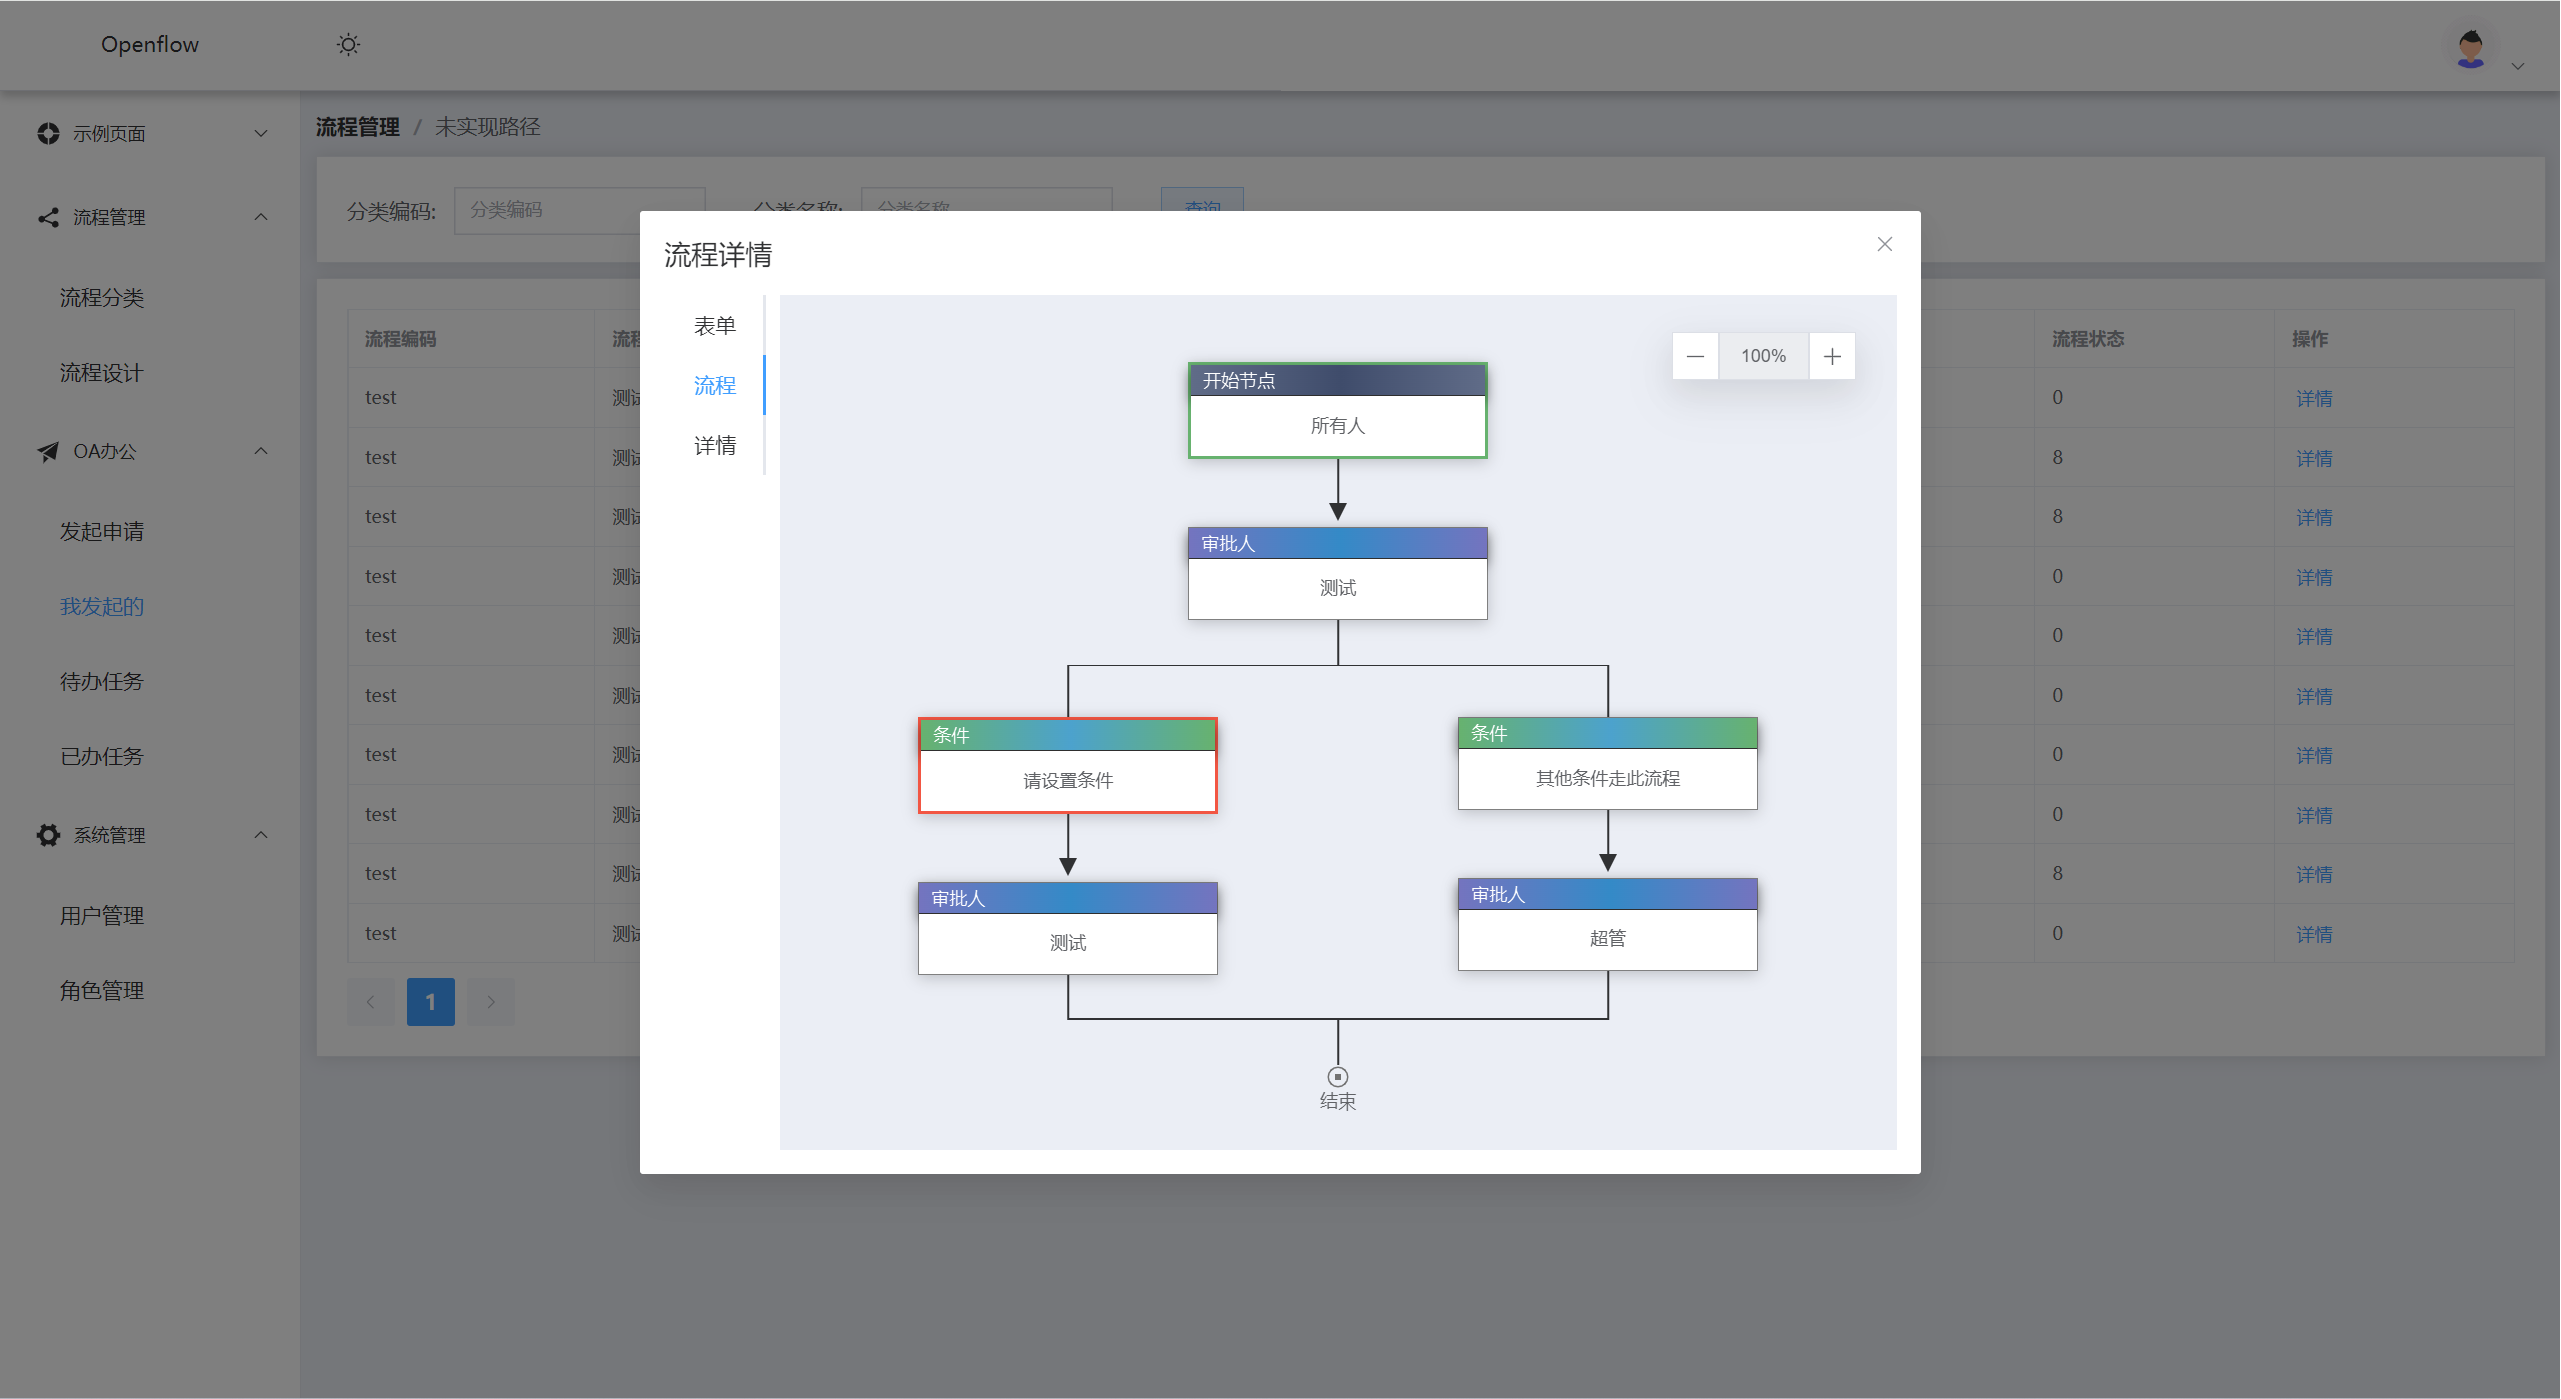Collapse the 系统管理 menu chevron
The width and height of the screenshot is (2561, 1399).
pyautogui.click(x=261, y=835)
